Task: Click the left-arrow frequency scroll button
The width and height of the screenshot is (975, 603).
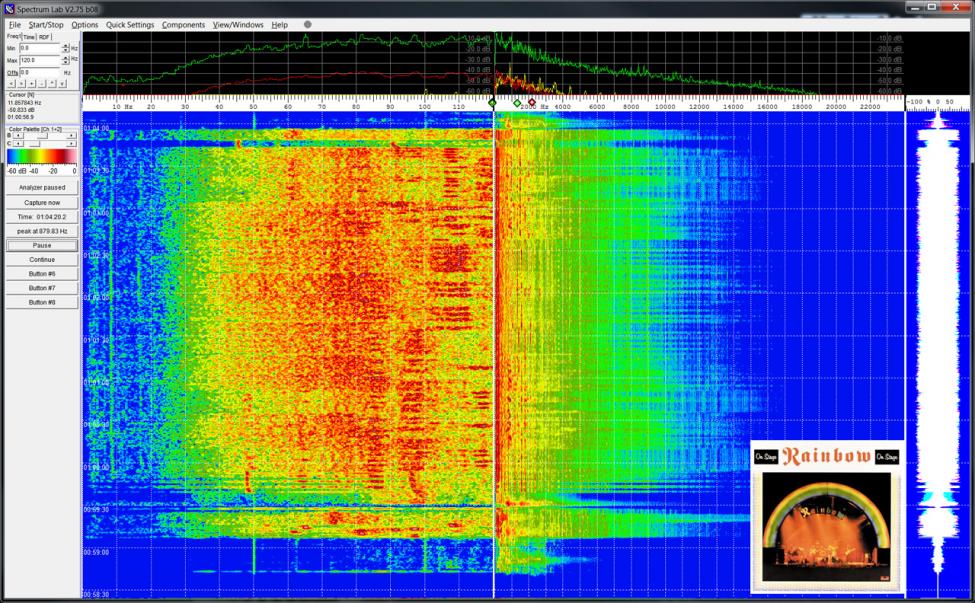Action: tap(11, 83)
